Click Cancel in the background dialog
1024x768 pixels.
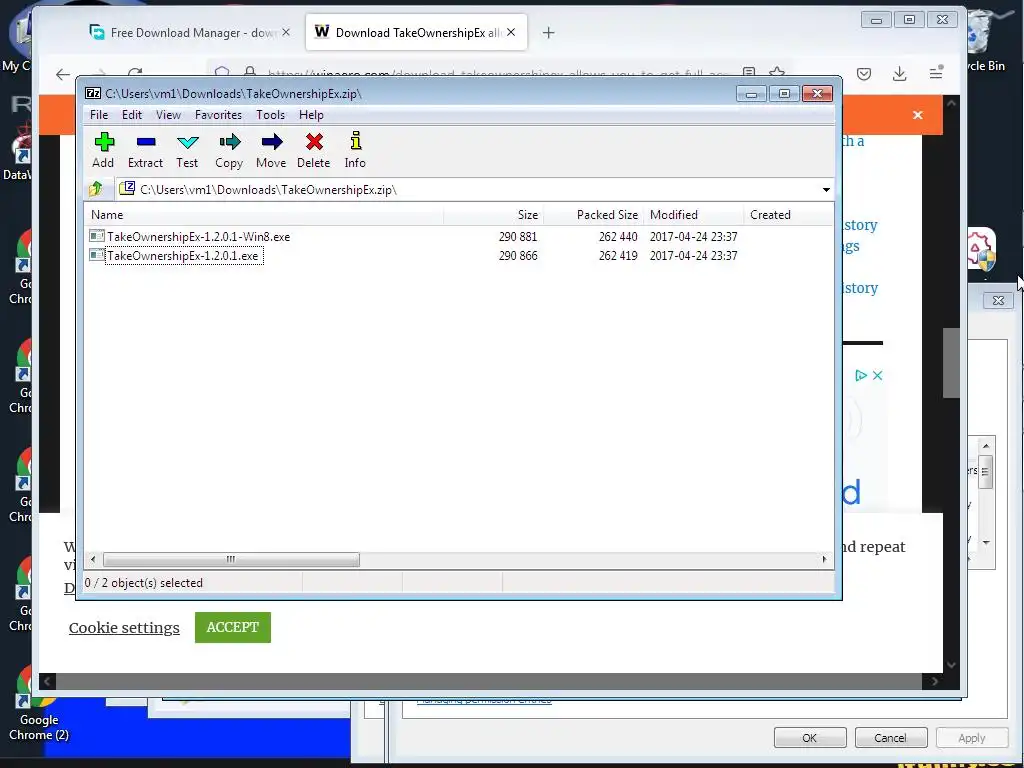[x=890, y=738]
